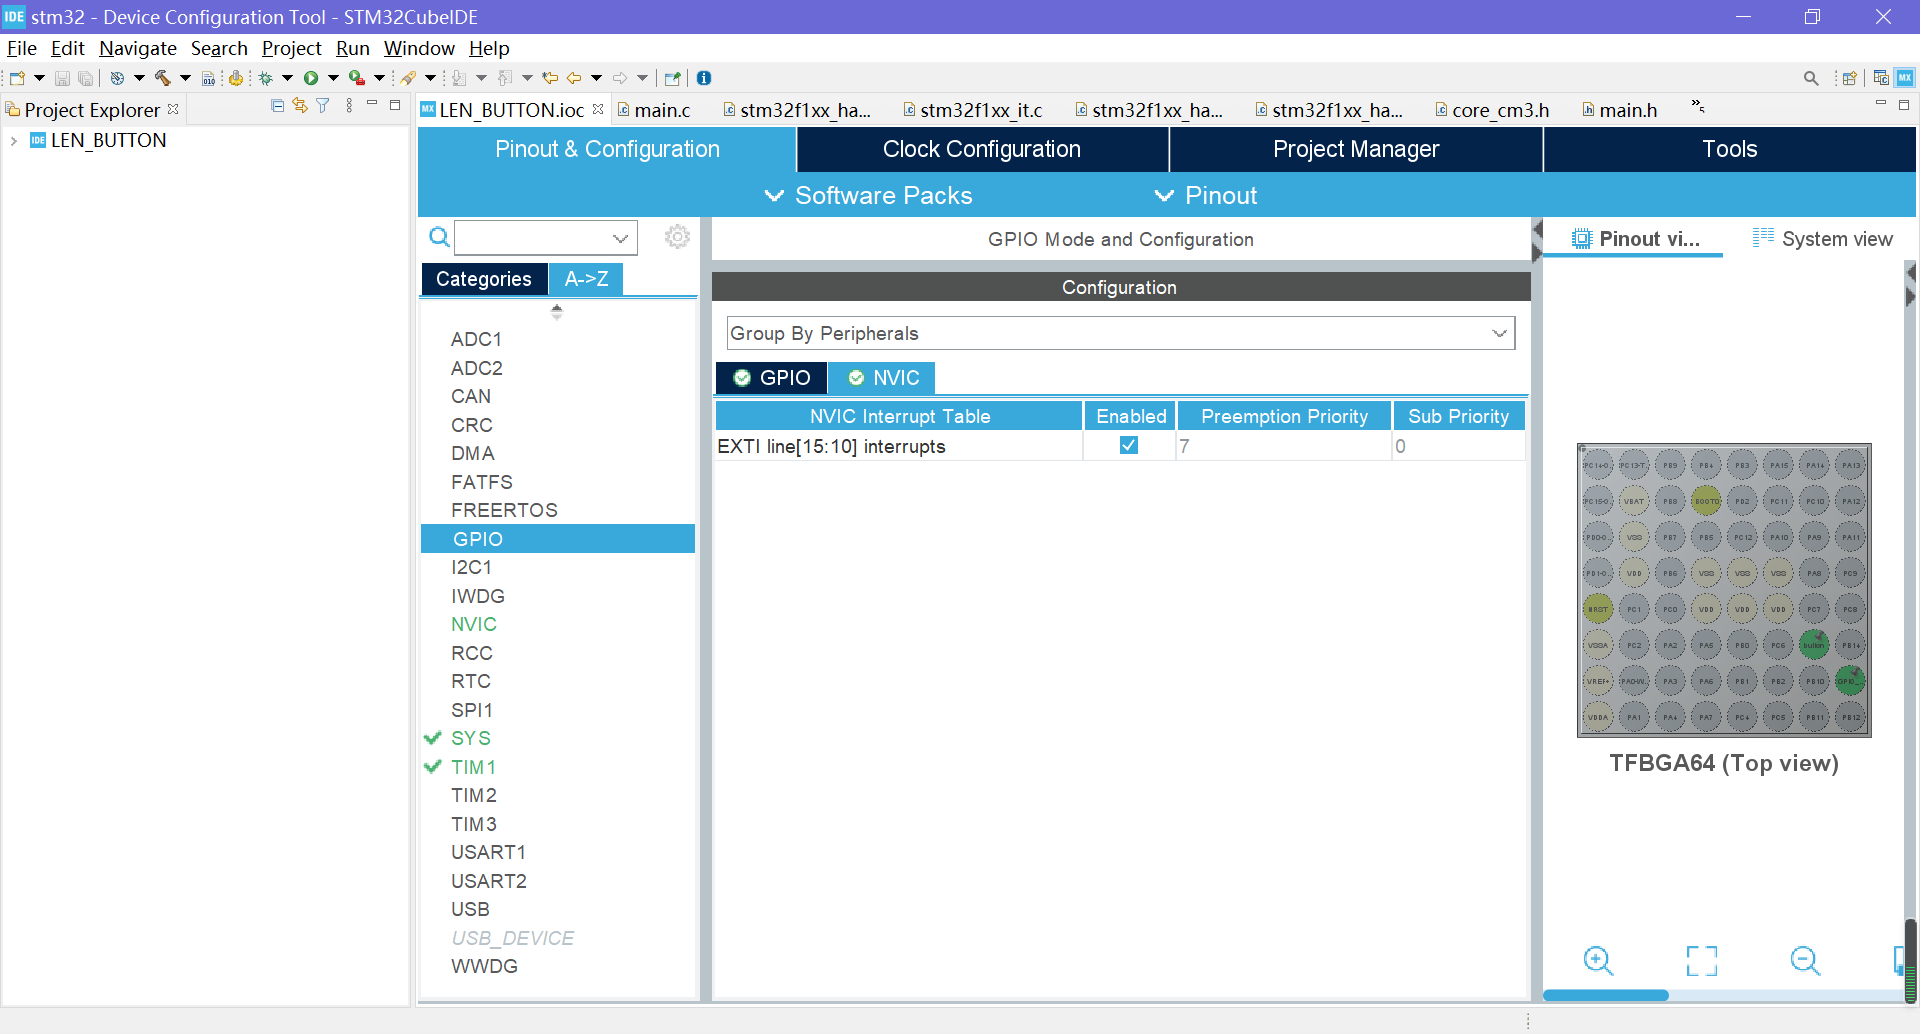Viewport: 1920px width, 1034px height.
Task: Select the NVIC configuration tab
Action: pyautogui.click(x=883, y=378)
